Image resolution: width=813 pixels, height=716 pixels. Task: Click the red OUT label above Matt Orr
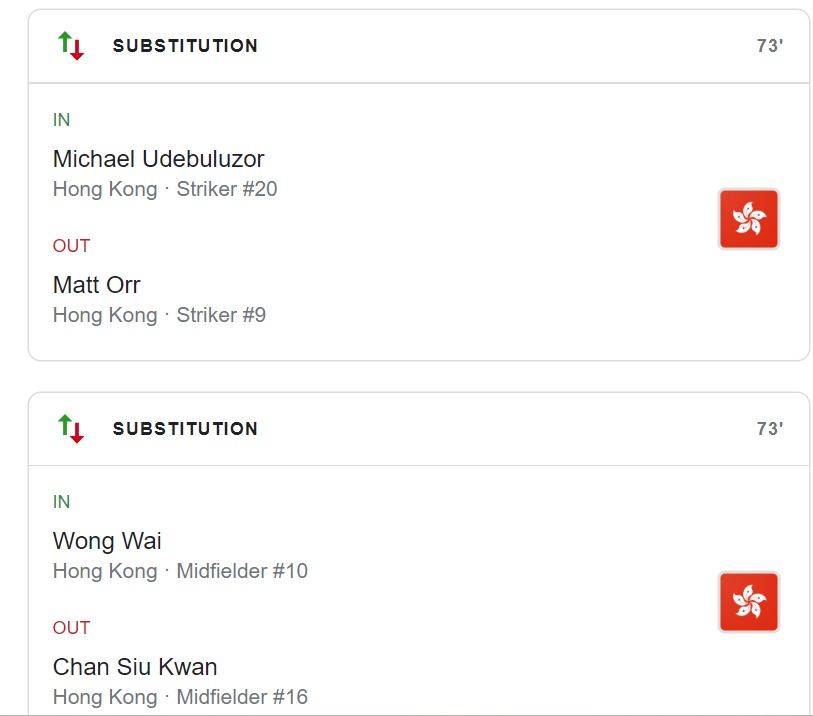71,246
